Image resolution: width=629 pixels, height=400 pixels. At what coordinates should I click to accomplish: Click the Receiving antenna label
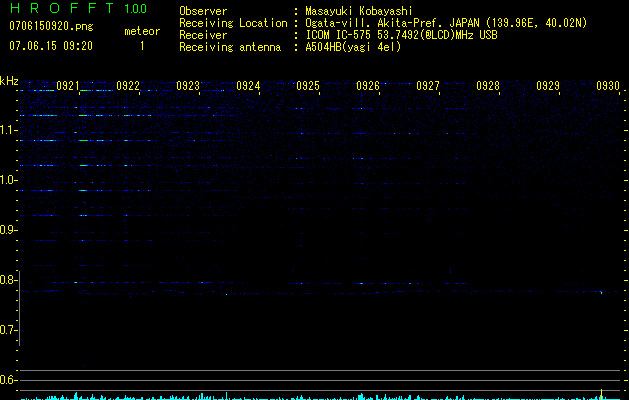pos(230,47)
